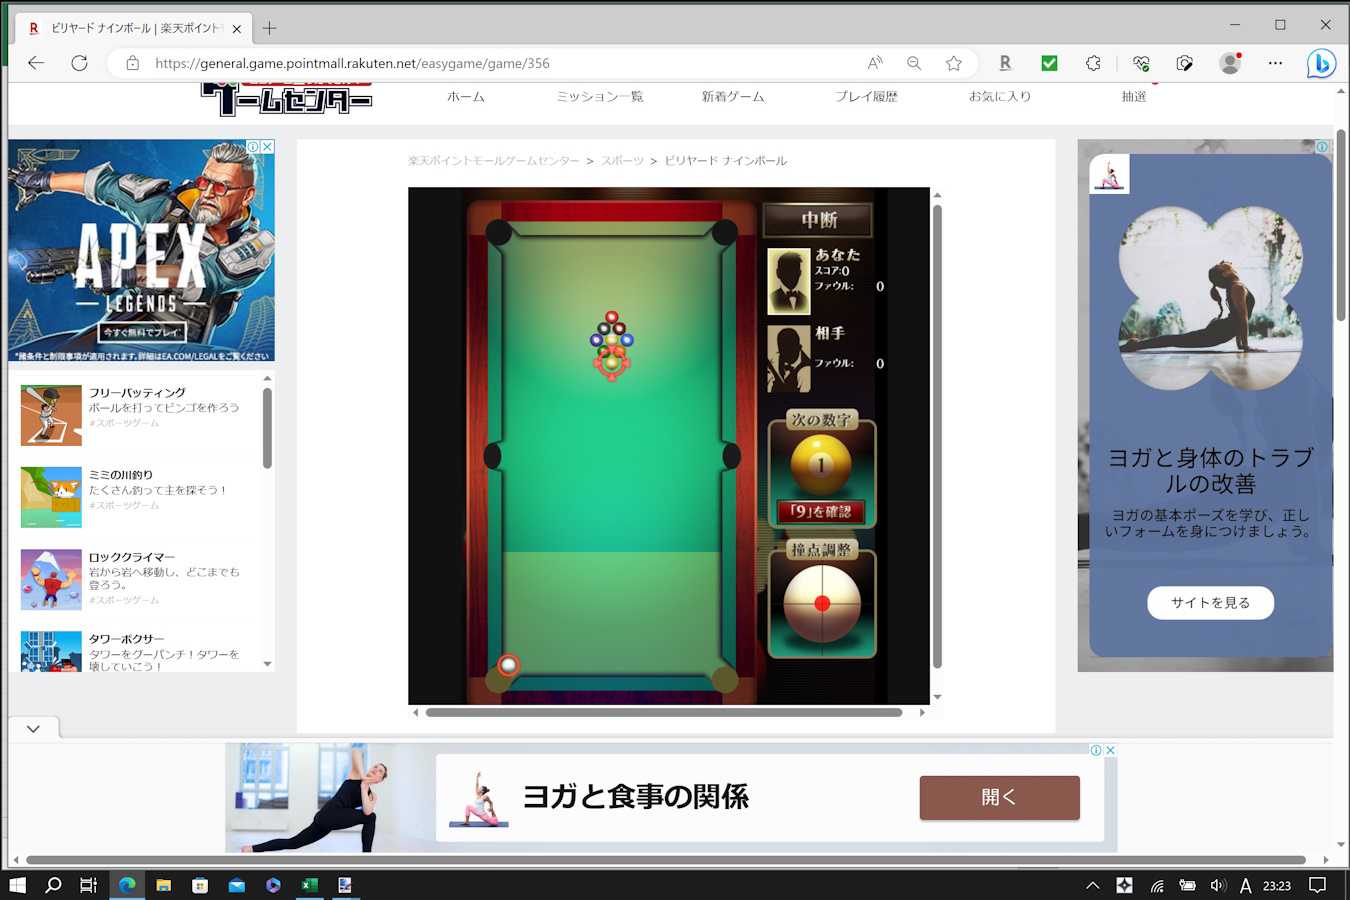The image size is (1350, 900).
Task: Click the Read Aloud icon in address bar
Action: click(x=875, y=63)
